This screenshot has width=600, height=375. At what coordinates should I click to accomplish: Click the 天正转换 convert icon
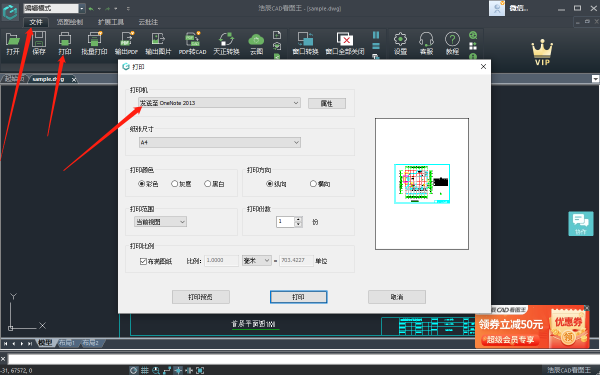point(226,43)
